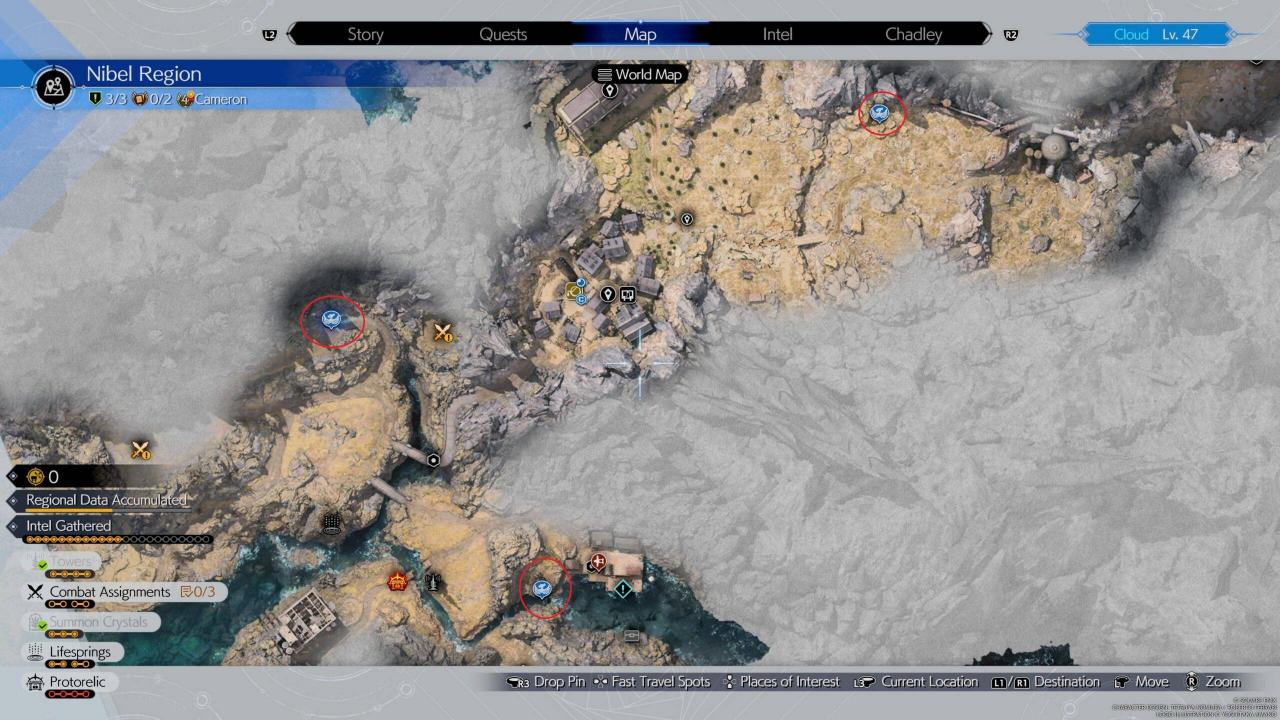This screenshot has height=720, width=1280.
Task: Click the Fast Travel Spots prompt
Action: coord(651,682)
